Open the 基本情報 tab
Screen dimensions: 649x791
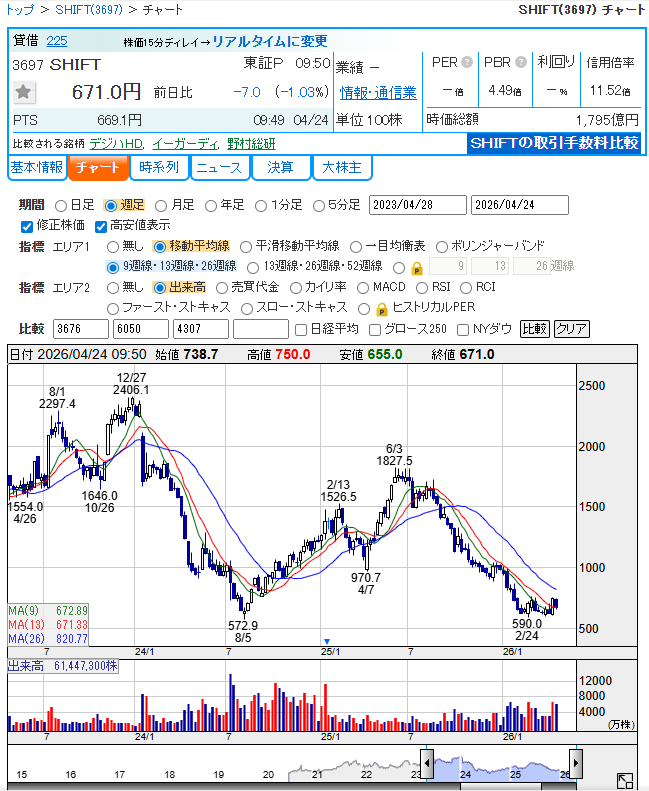coord(37,167)
